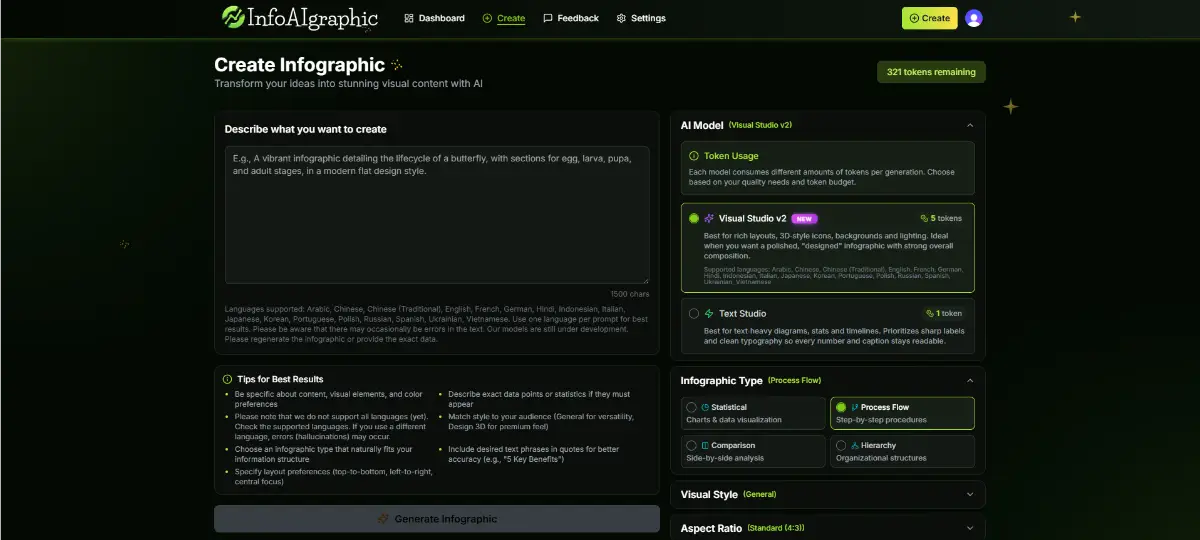Select the Statistical infographic type radio
The image size is (1200, 540).
pyautogui.click(x=691, y=408)
